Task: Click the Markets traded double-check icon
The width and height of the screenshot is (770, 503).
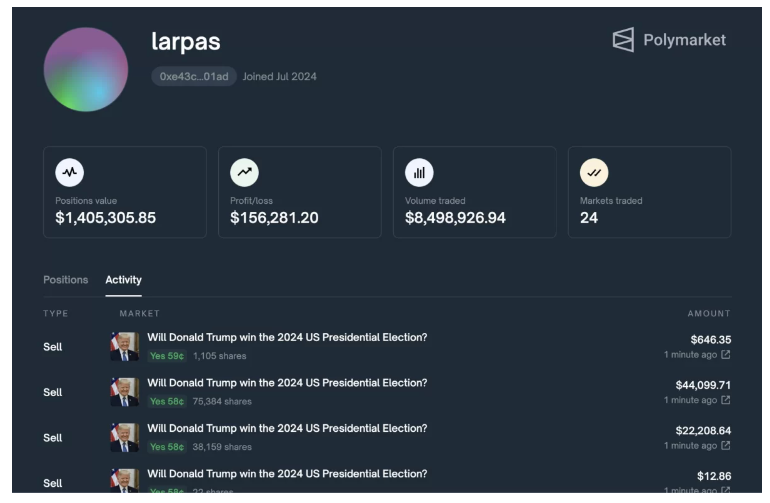Action: click(x=594, y=172)
